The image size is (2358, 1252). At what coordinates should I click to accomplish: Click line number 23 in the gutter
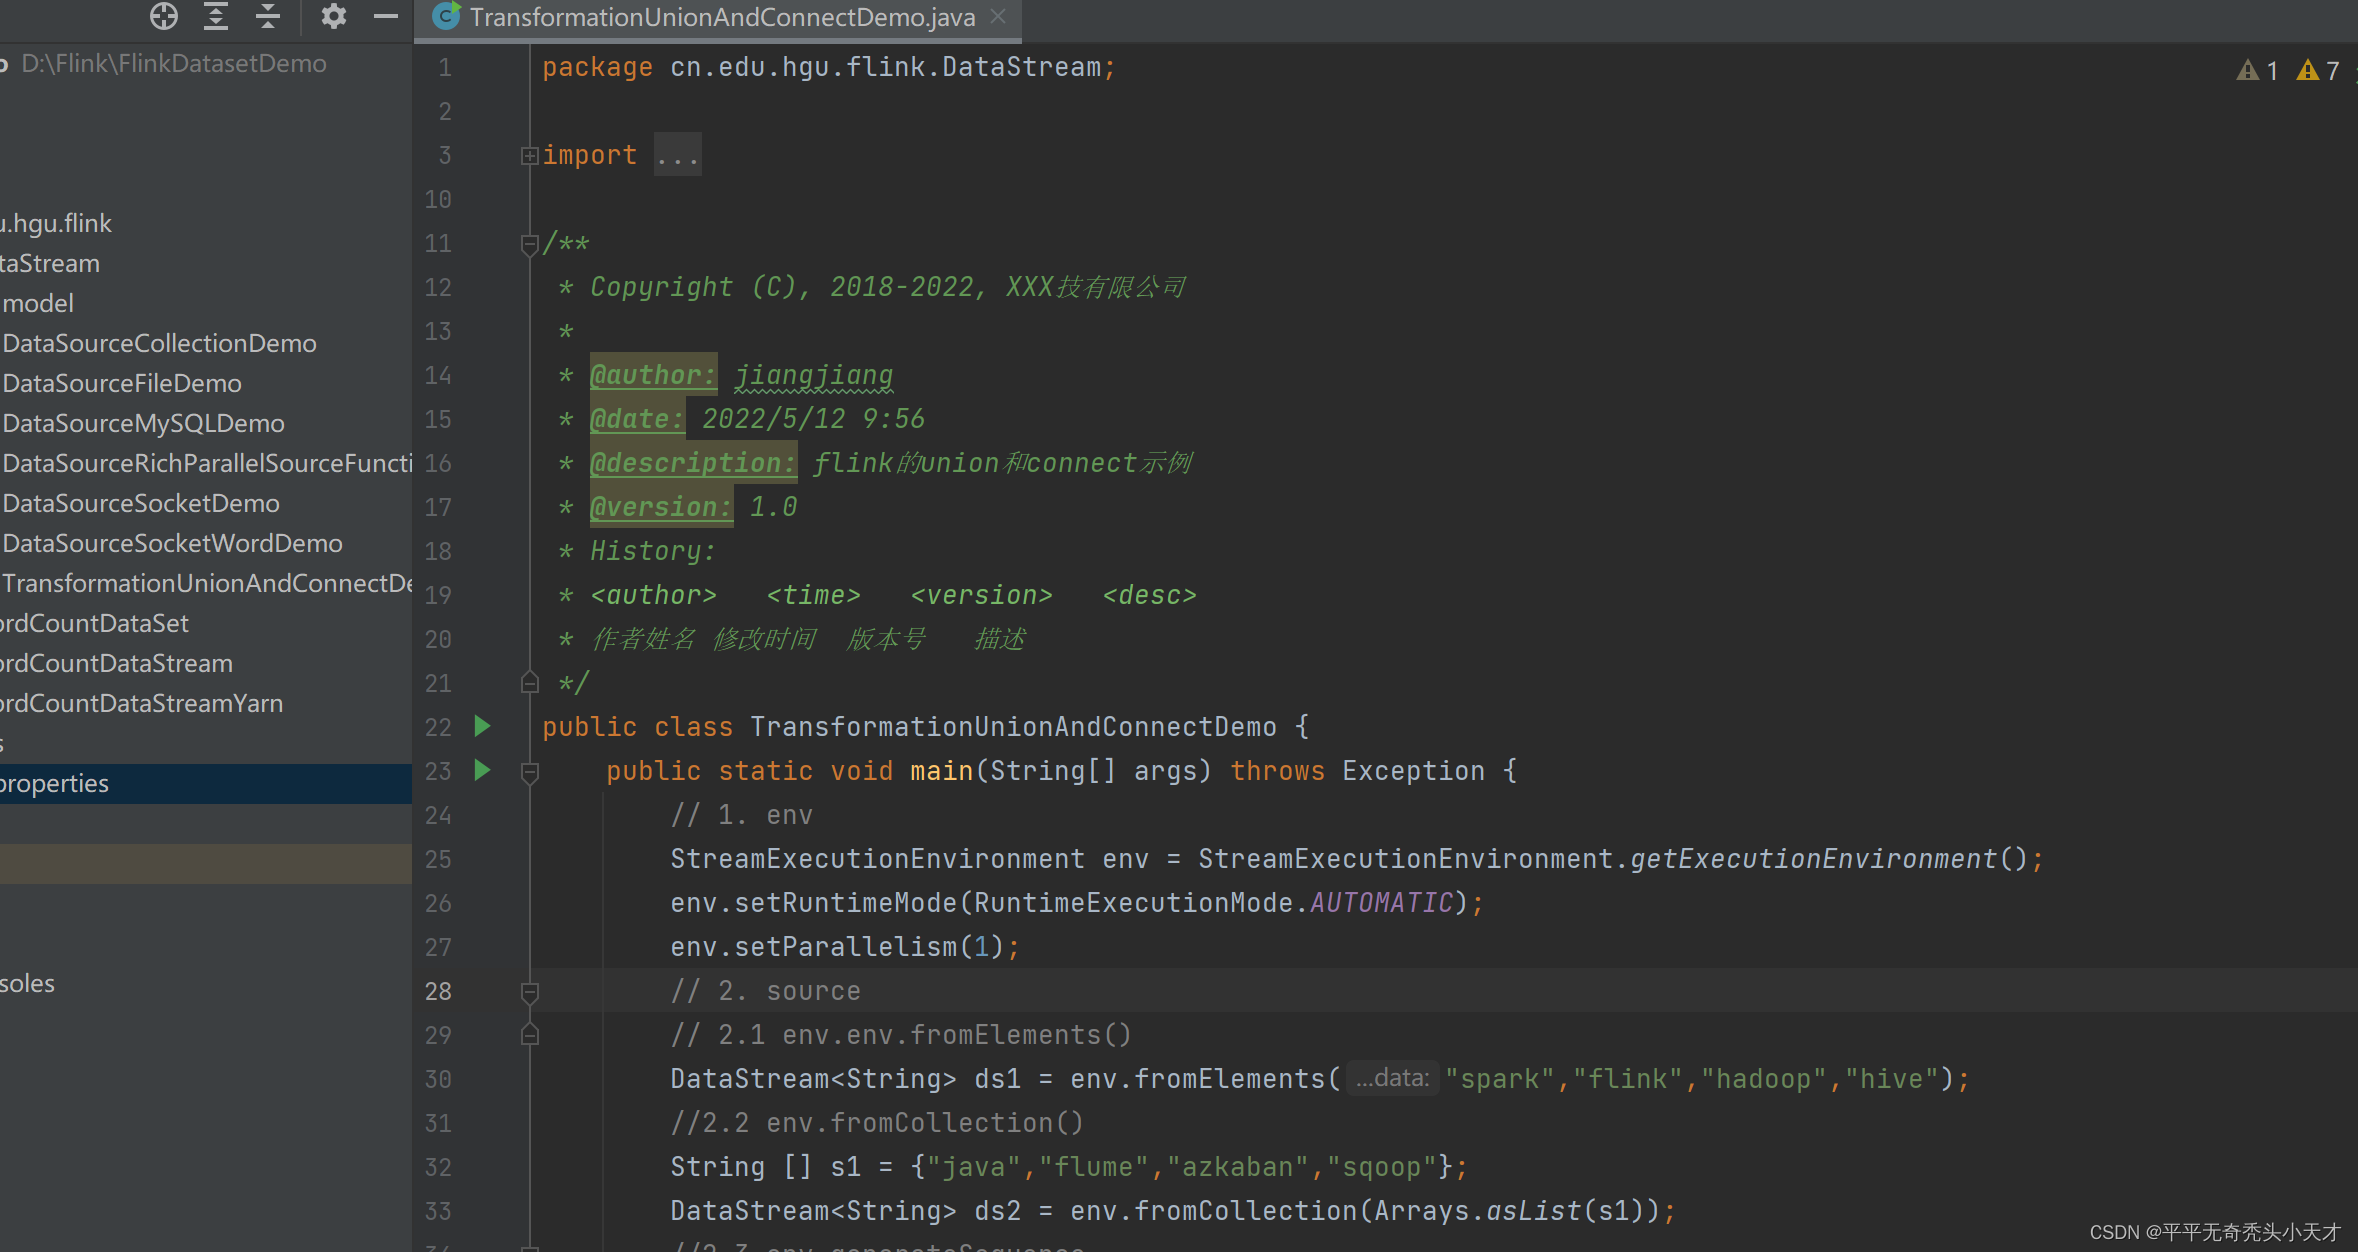click(x=437, y=771)
